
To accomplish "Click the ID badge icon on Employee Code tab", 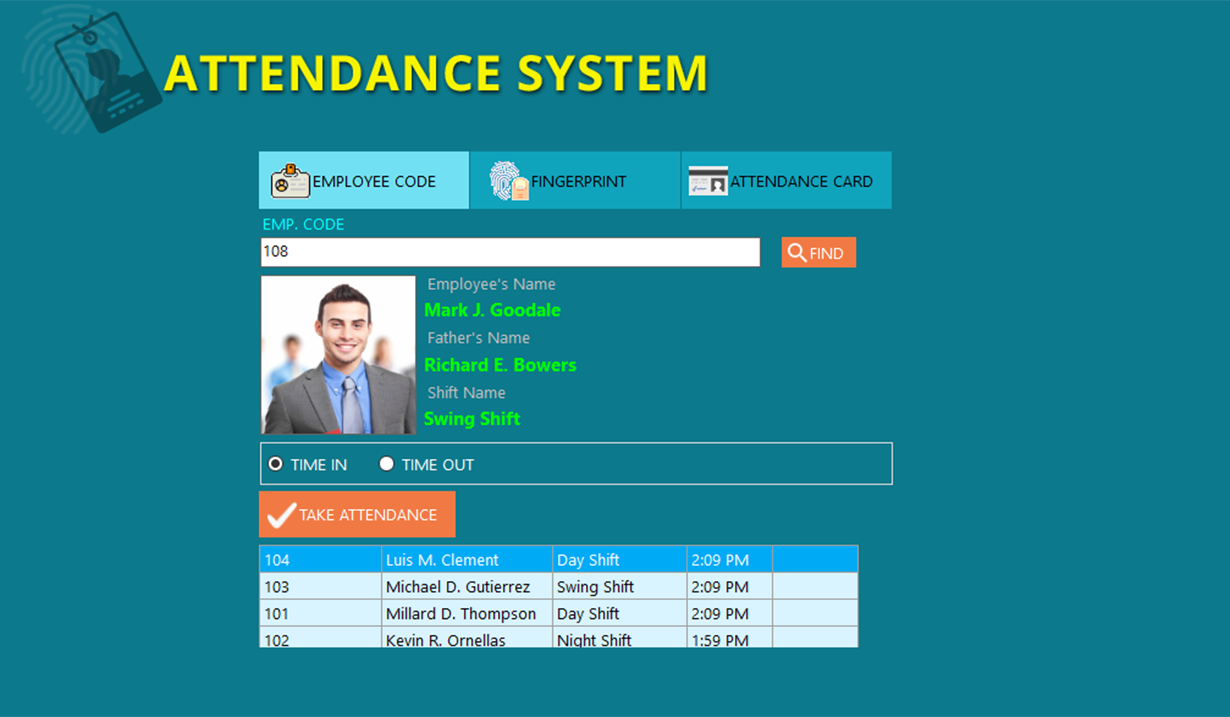I will pos(290,181).
